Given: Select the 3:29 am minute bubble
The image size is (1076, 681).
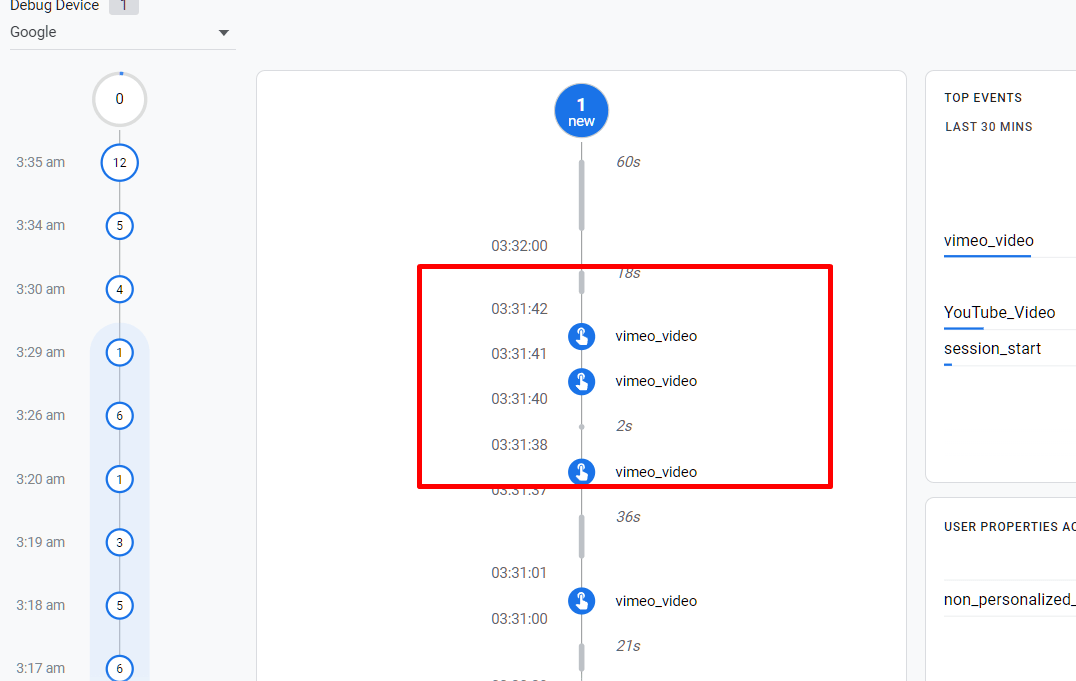Looking at the screenshot, I should pyautogui.click(x=119, y=352).
